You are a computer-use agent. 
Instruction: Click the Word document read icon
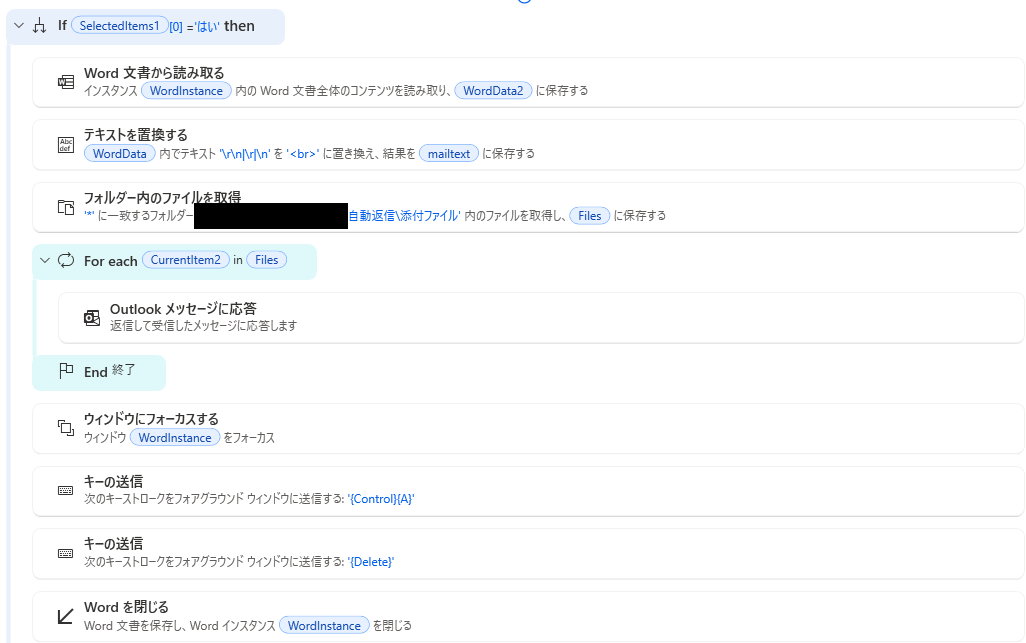[x=65, y=82]
